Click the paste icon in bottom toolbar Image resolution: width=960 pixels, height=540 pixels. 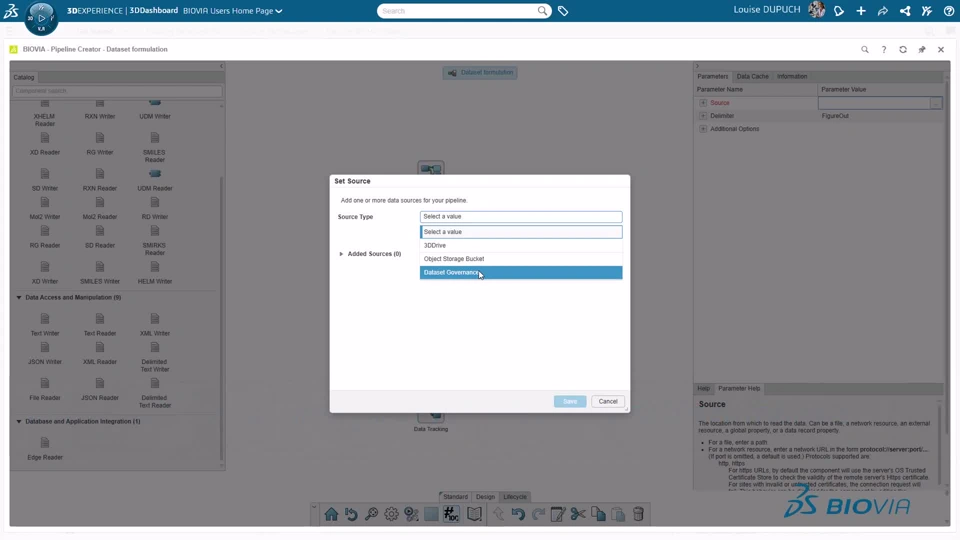point(618,514)
